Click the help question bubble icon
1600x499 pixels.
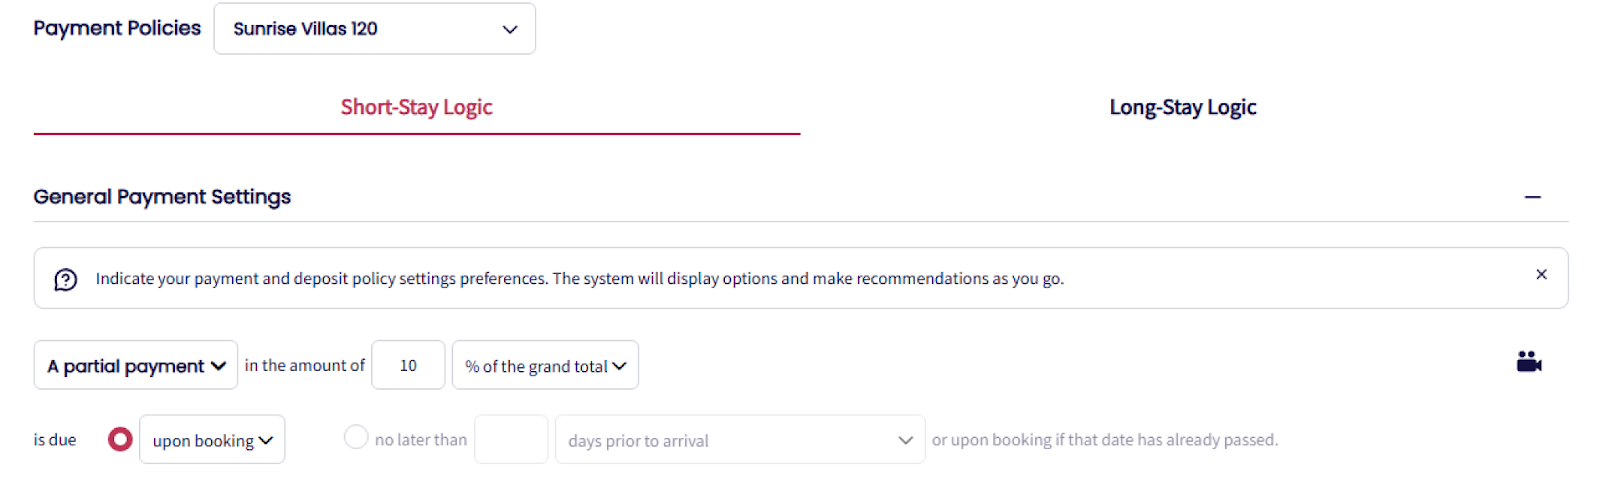pos(66,280)
